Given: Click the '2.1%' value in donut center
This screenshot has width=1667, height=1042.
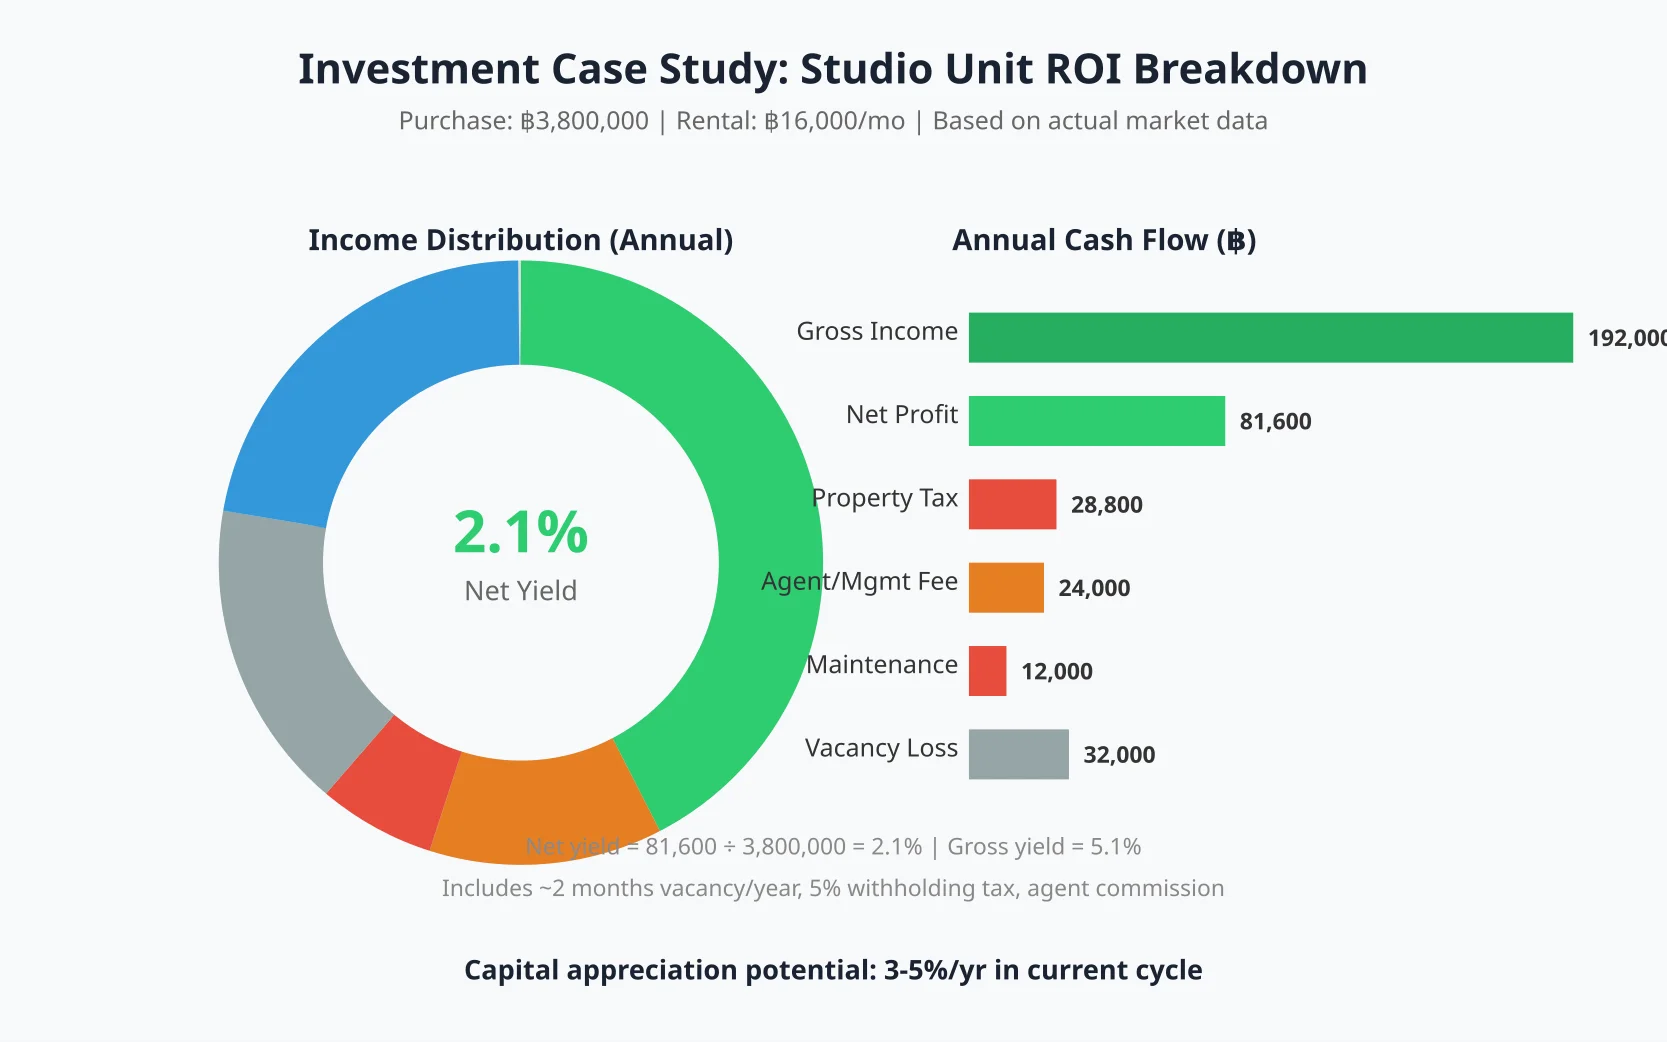Looking at the screenshot, I should click(521, 532).
